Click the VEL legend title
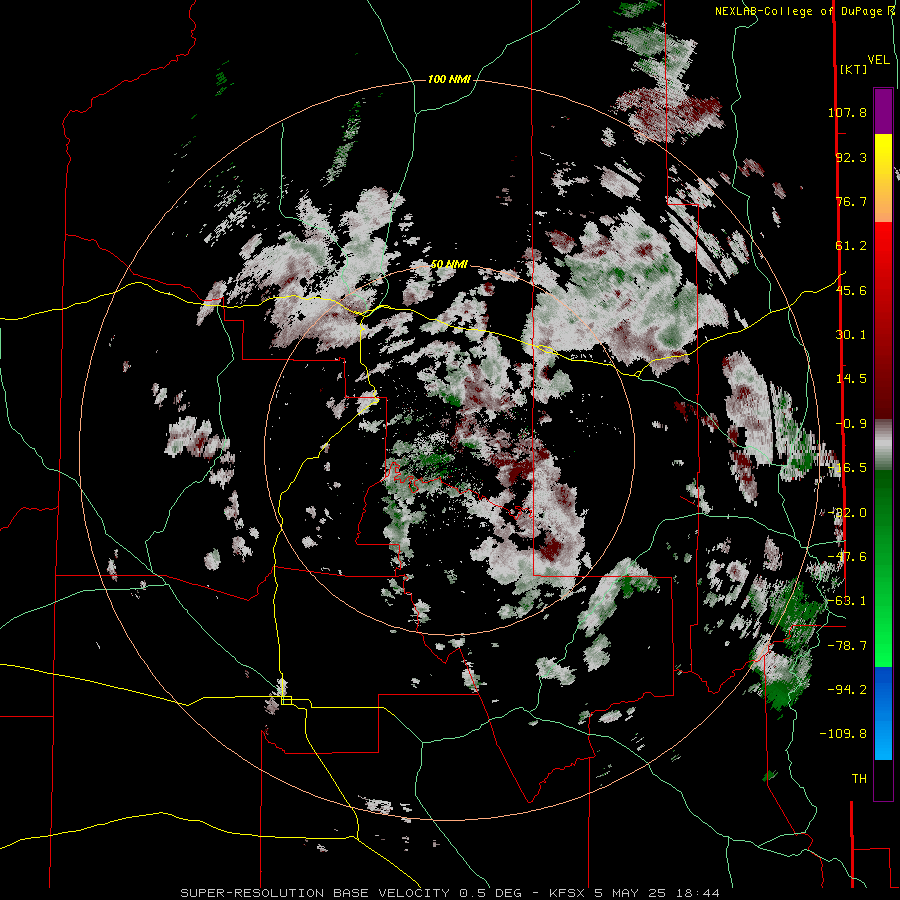This screenshot has height=900, width=900. pos(878,60)
